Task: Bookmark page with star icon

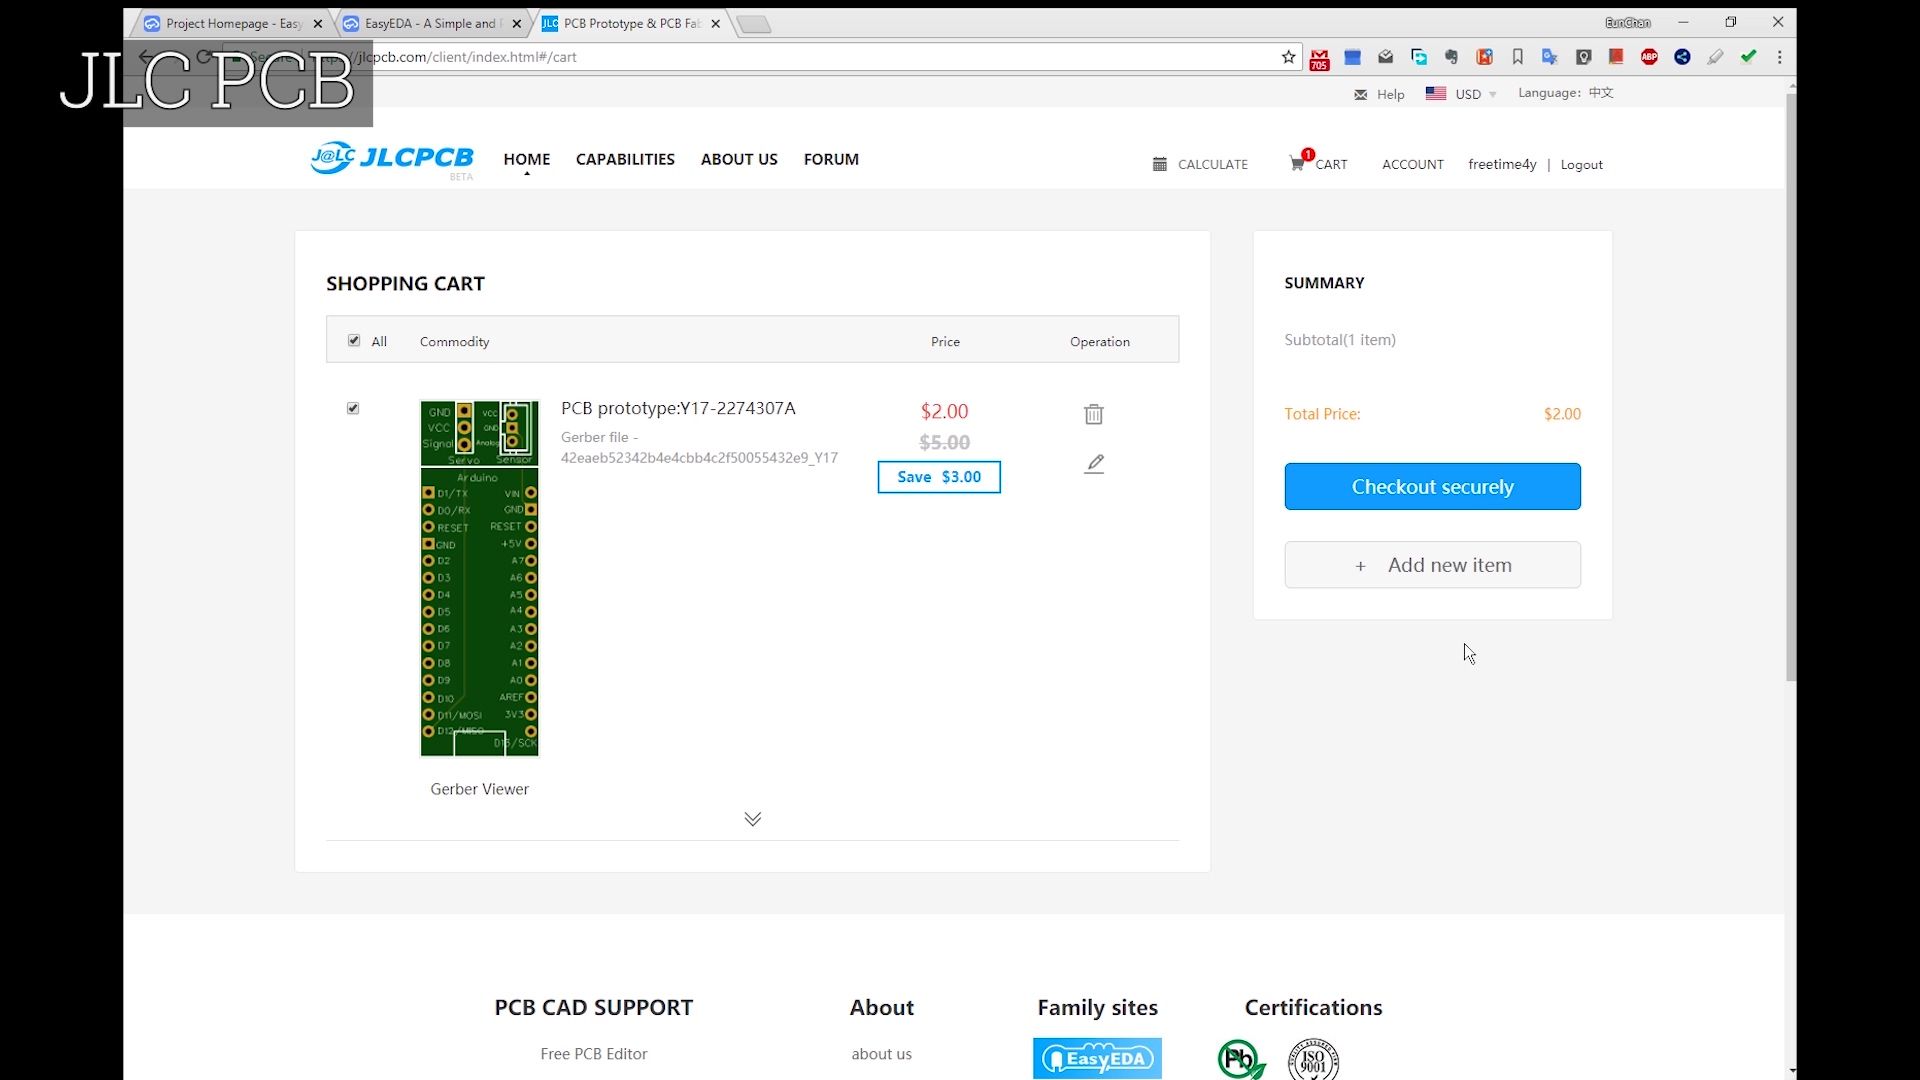Action: coord(1288,57)
